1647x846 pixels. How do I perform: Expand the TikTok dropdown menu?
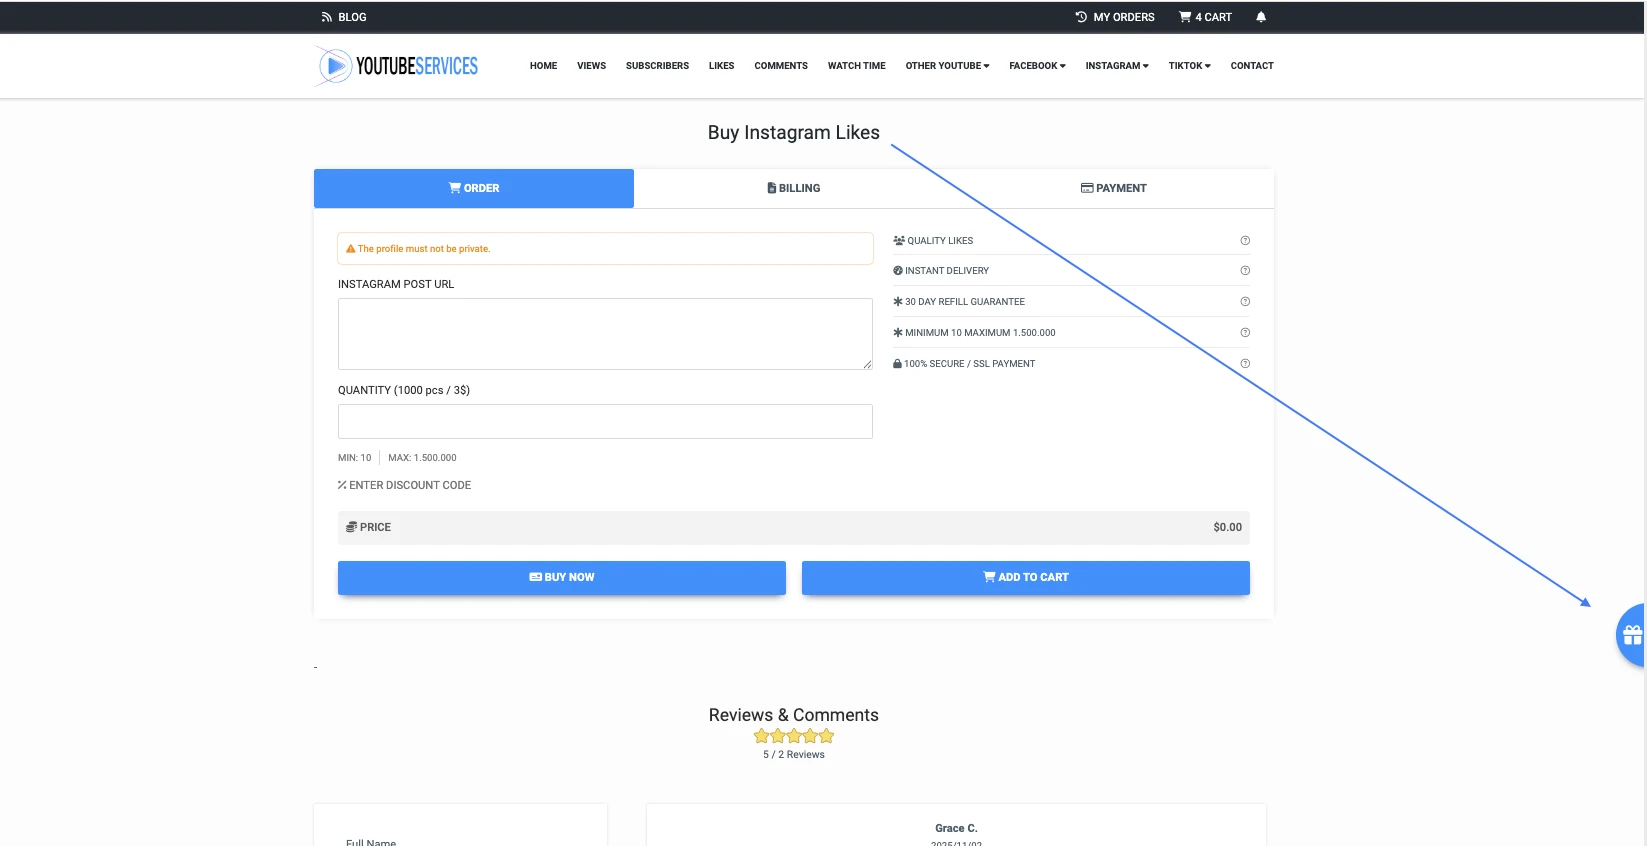coord(1189,66)
